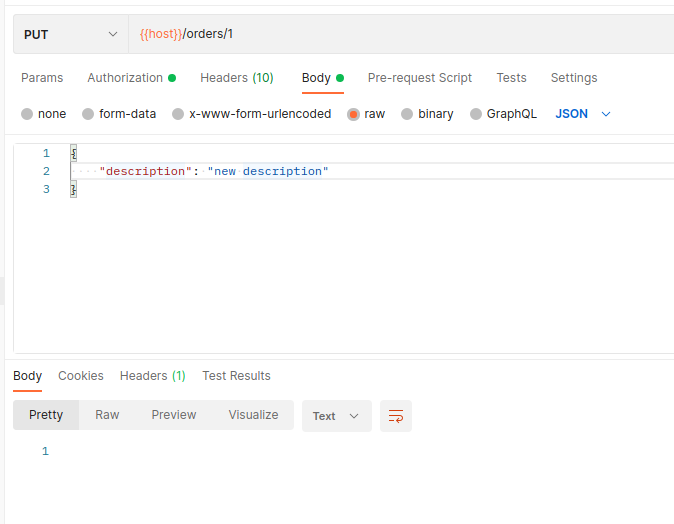Switch to the Test Results tab
The image size is (674, 524).
236,376
